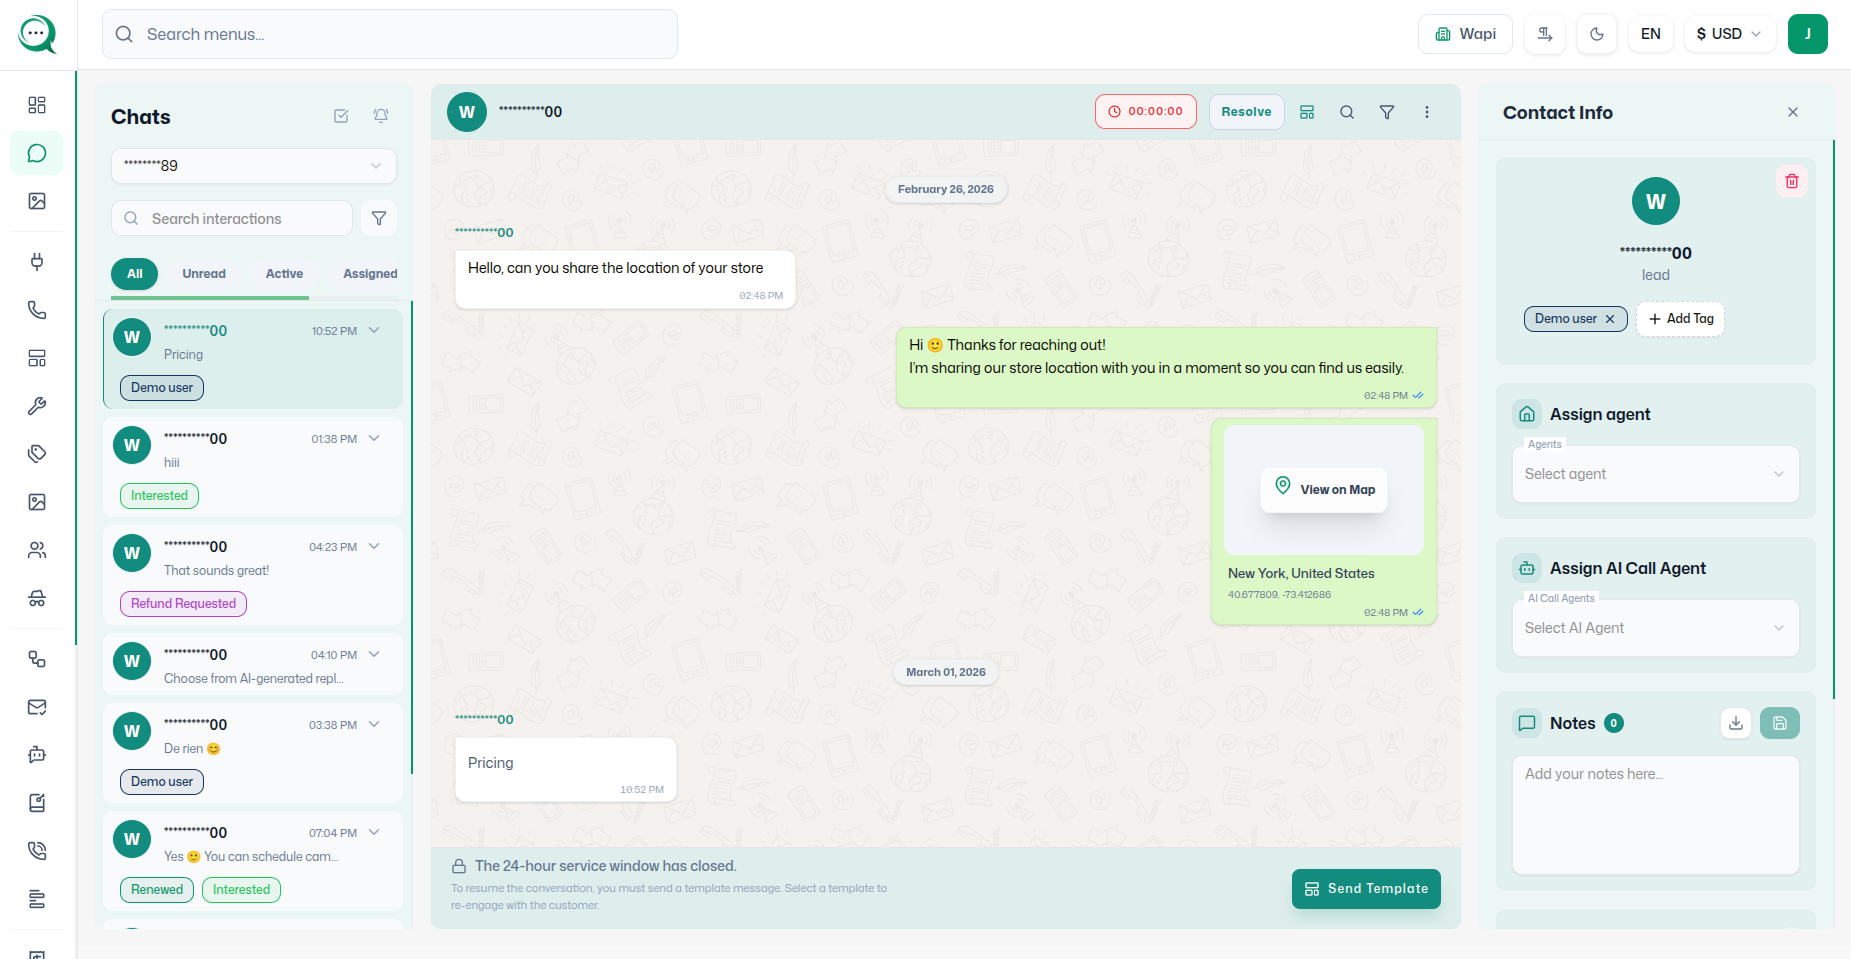Open the mail envelope sidebar icon

coord(37,707)
